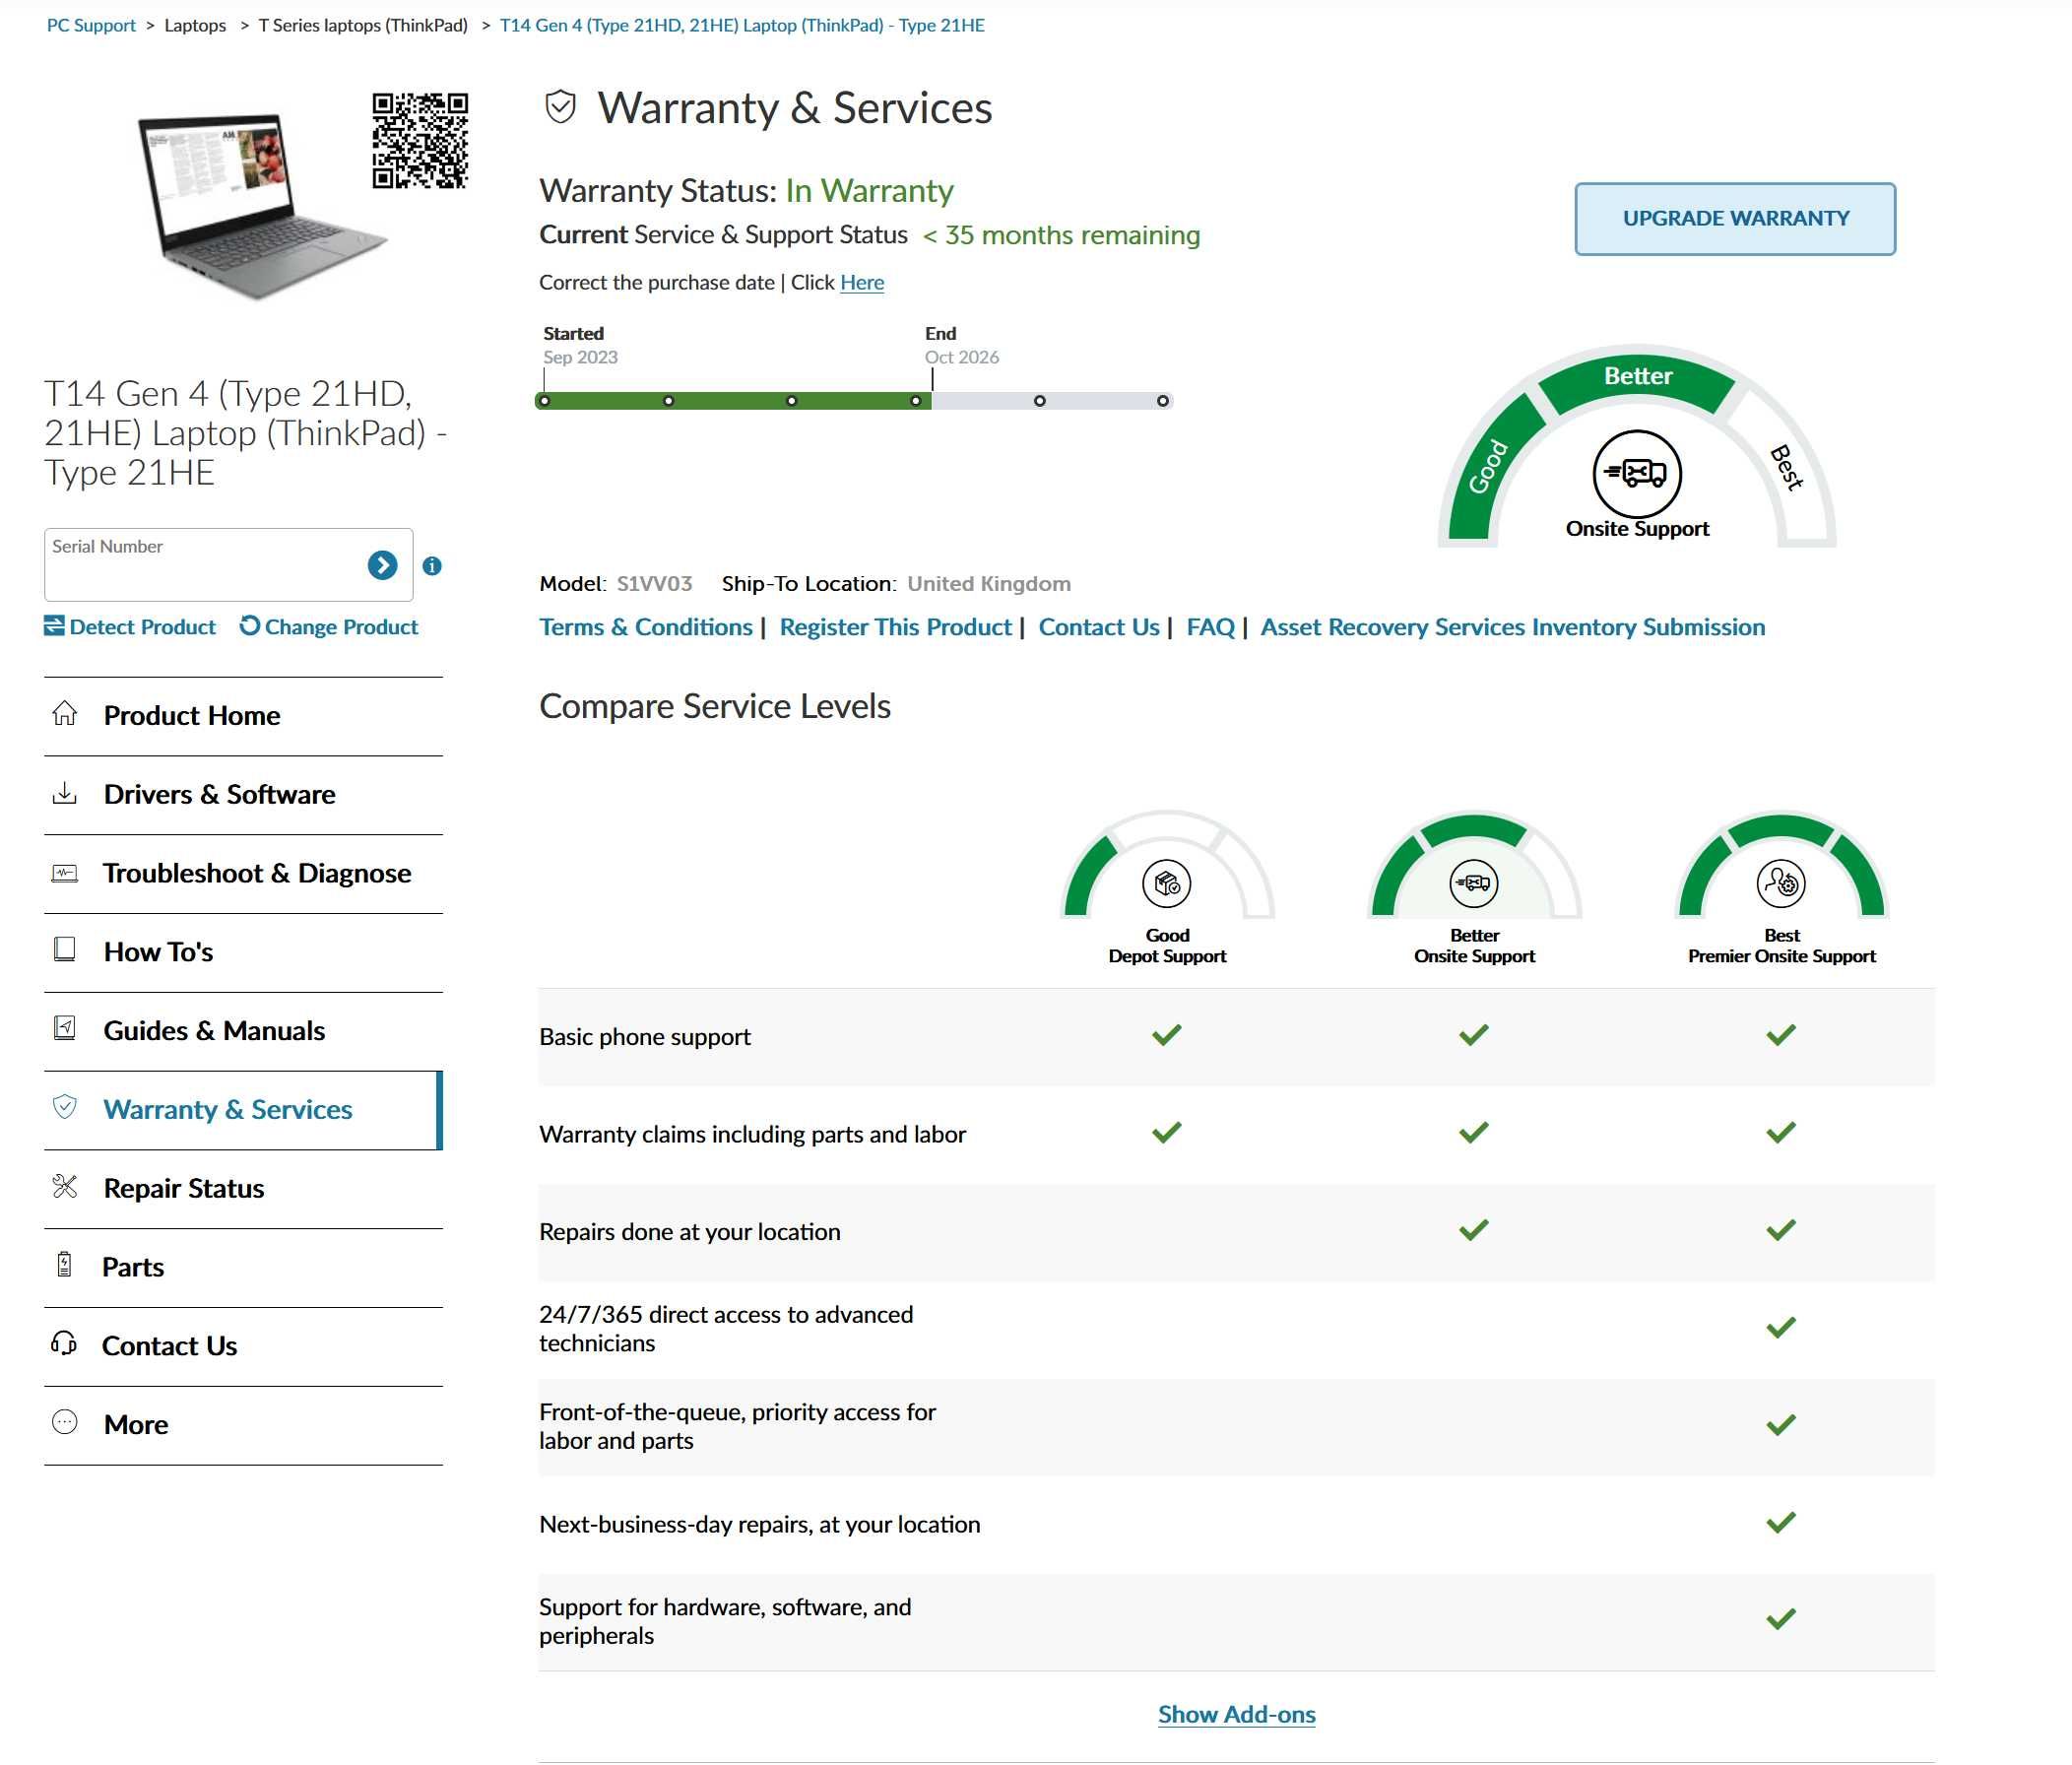The width and height of the screenshot is (2072, 1765).
Task: Click the Here link to correct purchase date
Action: coord(862,283)
